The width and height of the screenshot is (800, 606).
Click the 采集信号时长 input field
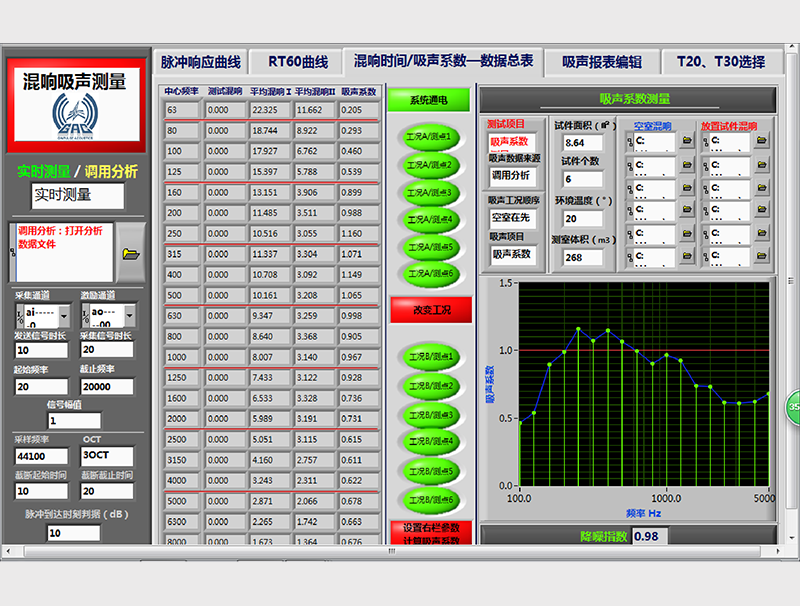(x=107, y=349)
